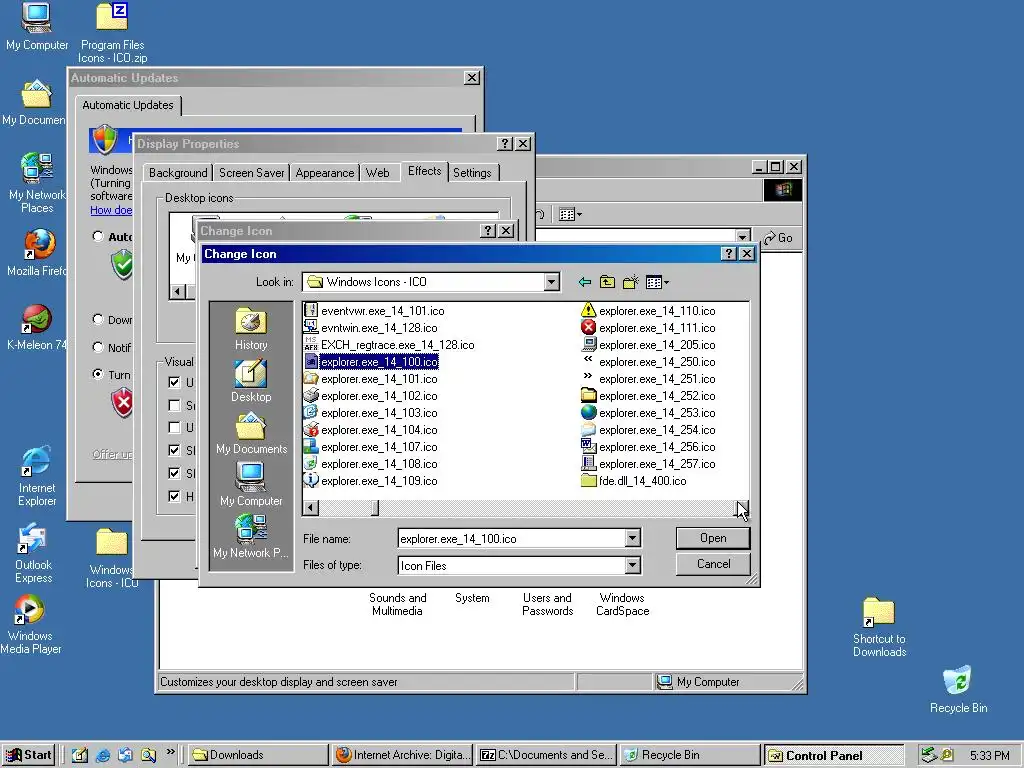Screen dimensions: 1024x768
Task: Click explorer.exe_14_251.ico file name
Action: click(x=657, y=379)
